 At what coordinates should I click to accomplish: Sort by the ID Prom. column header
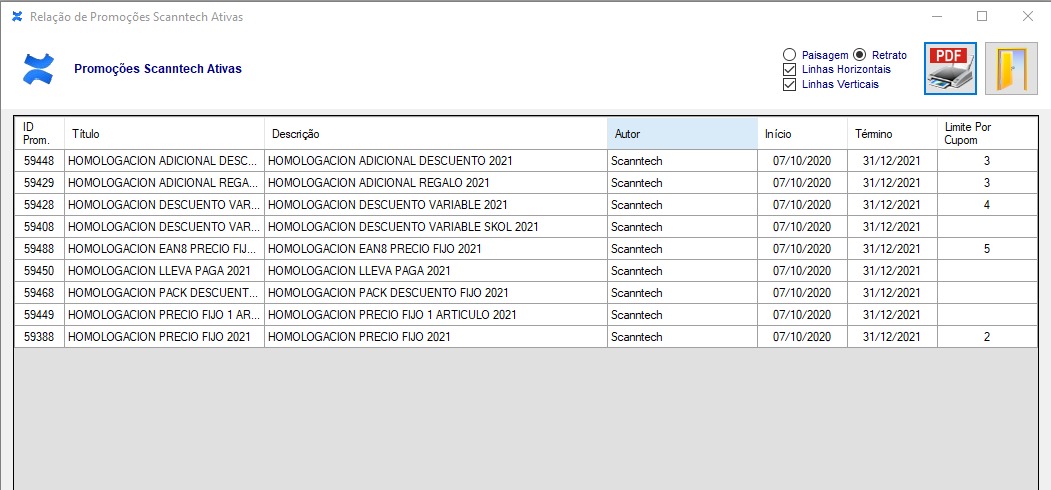tap(40, 133)
